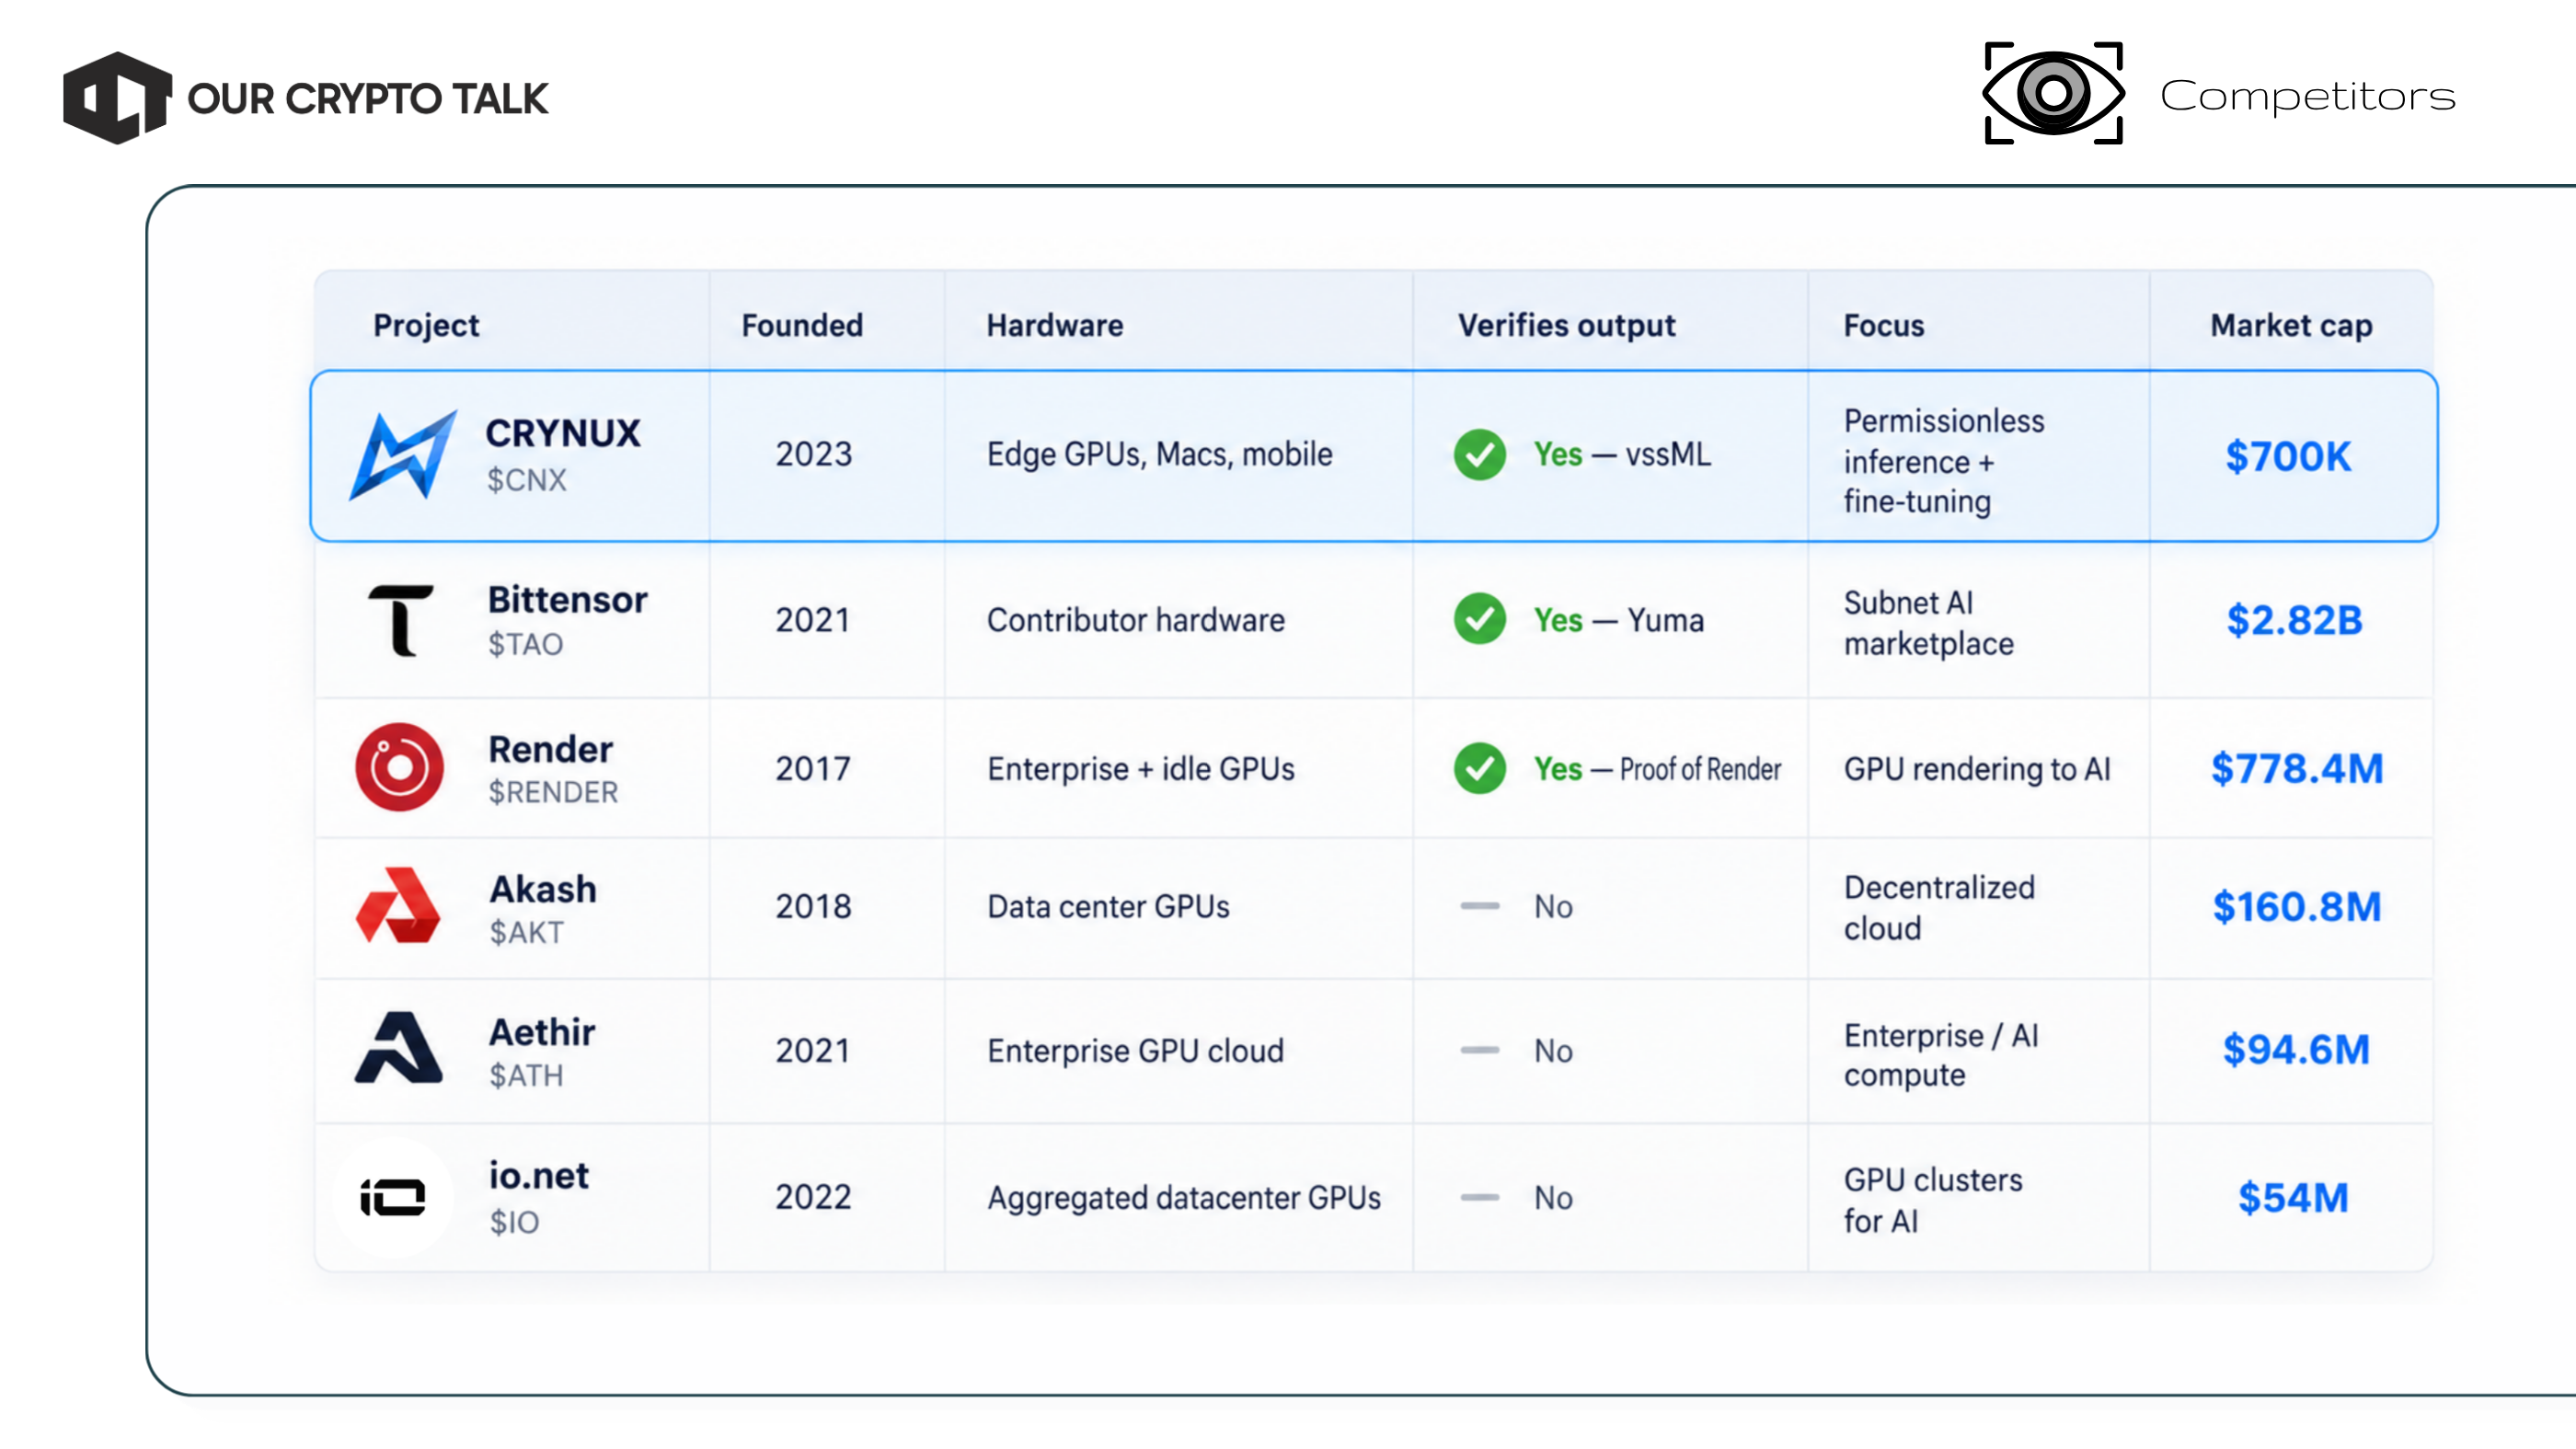This screenshot has width=2576, height=1449.
Task: Click GPU clusters for AI text
Action: click(1933, 1200)
